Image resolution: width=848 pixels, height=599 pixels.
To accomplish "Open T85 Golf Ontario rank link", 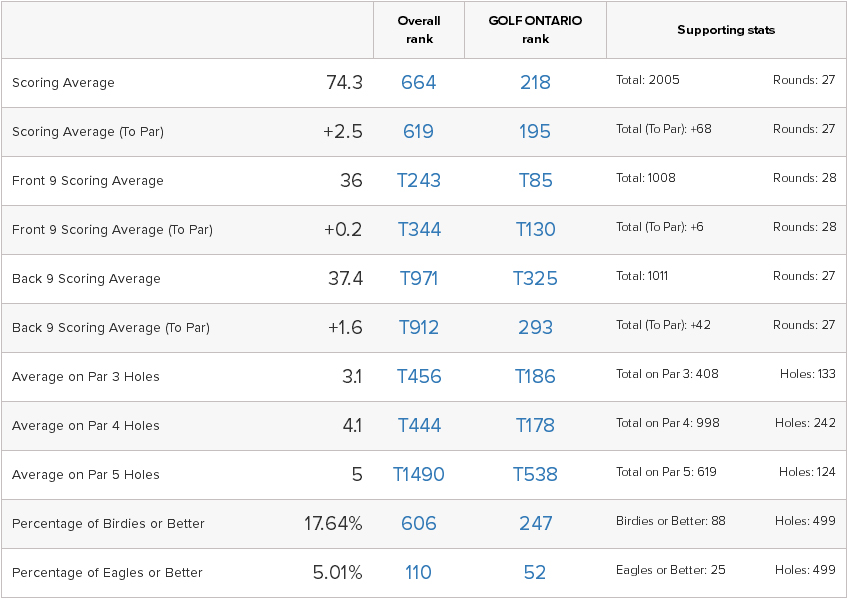I will point(535,181).
